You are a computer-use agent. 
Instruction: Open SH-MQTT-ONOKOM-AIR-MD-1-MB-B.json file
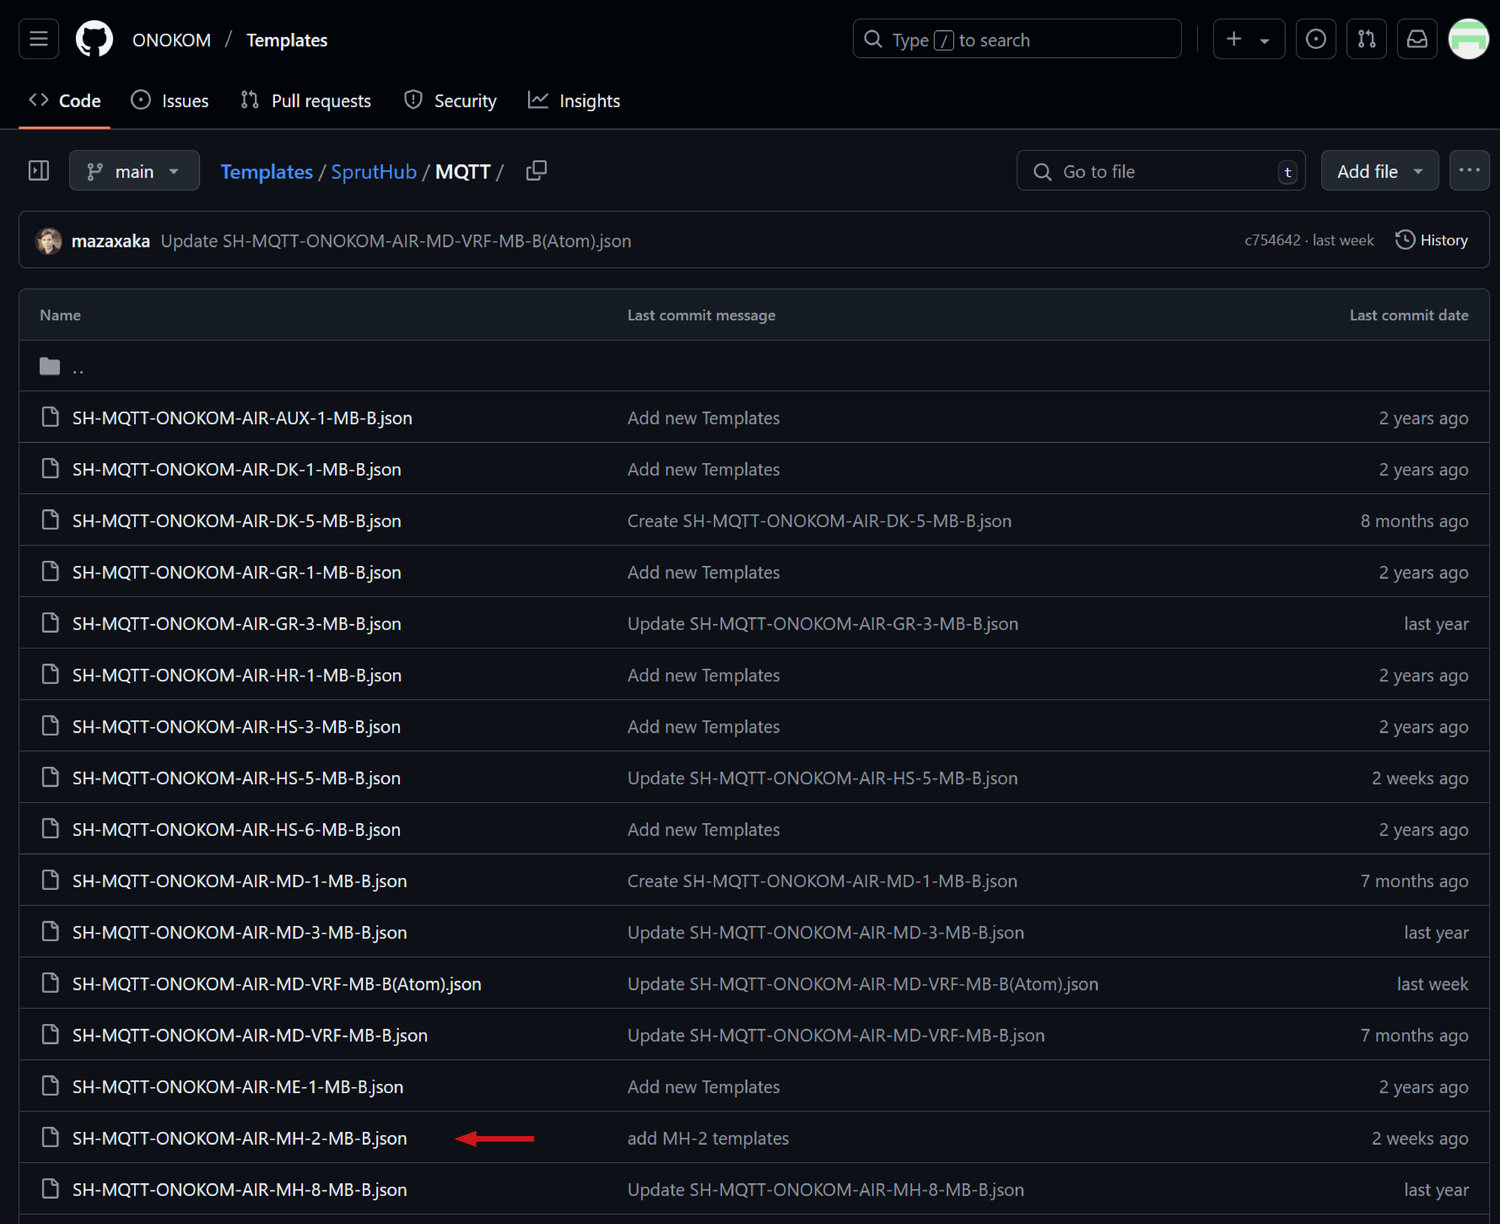240,881
